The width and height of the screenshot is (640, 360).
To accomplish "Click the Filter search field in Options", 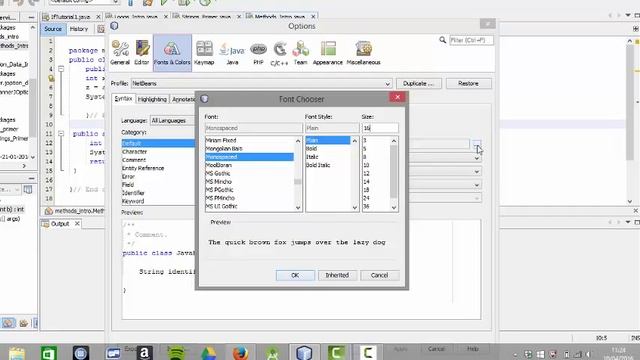I will click(x=471, y=40).
